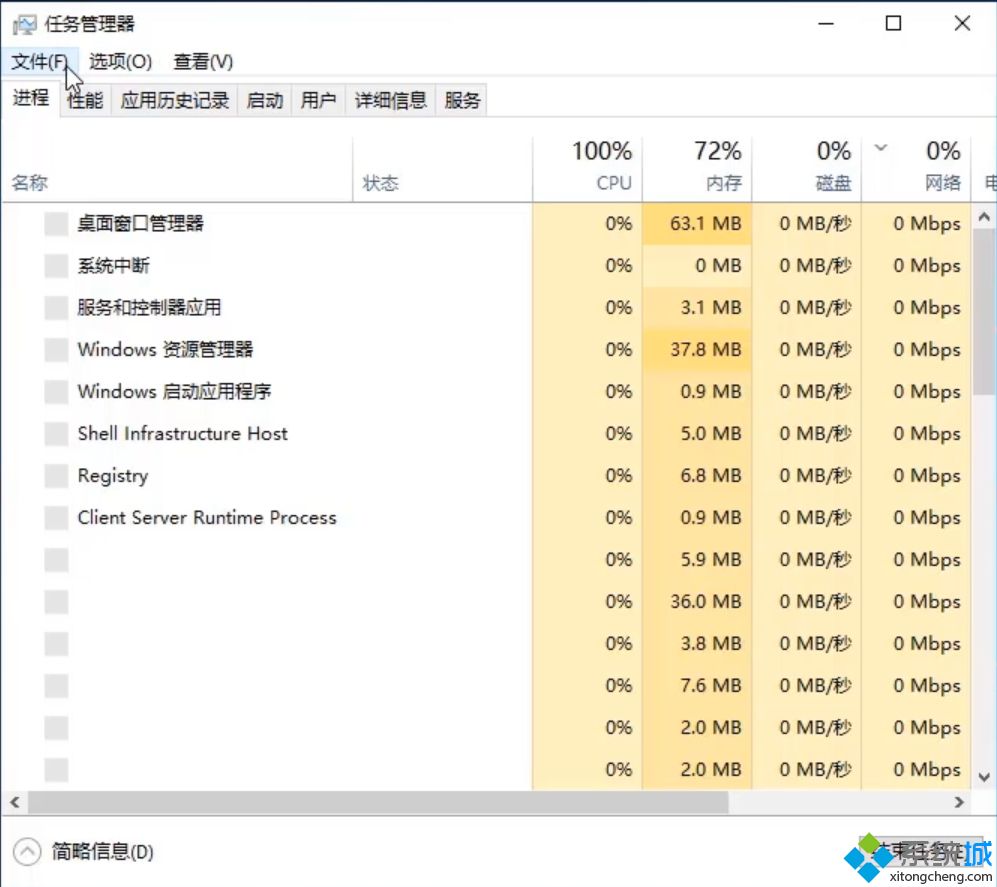Image resolution: width=997 pixels, height=887 pixels.
Task: Sort by 磁盘 column header
Action: coord(807,169)
